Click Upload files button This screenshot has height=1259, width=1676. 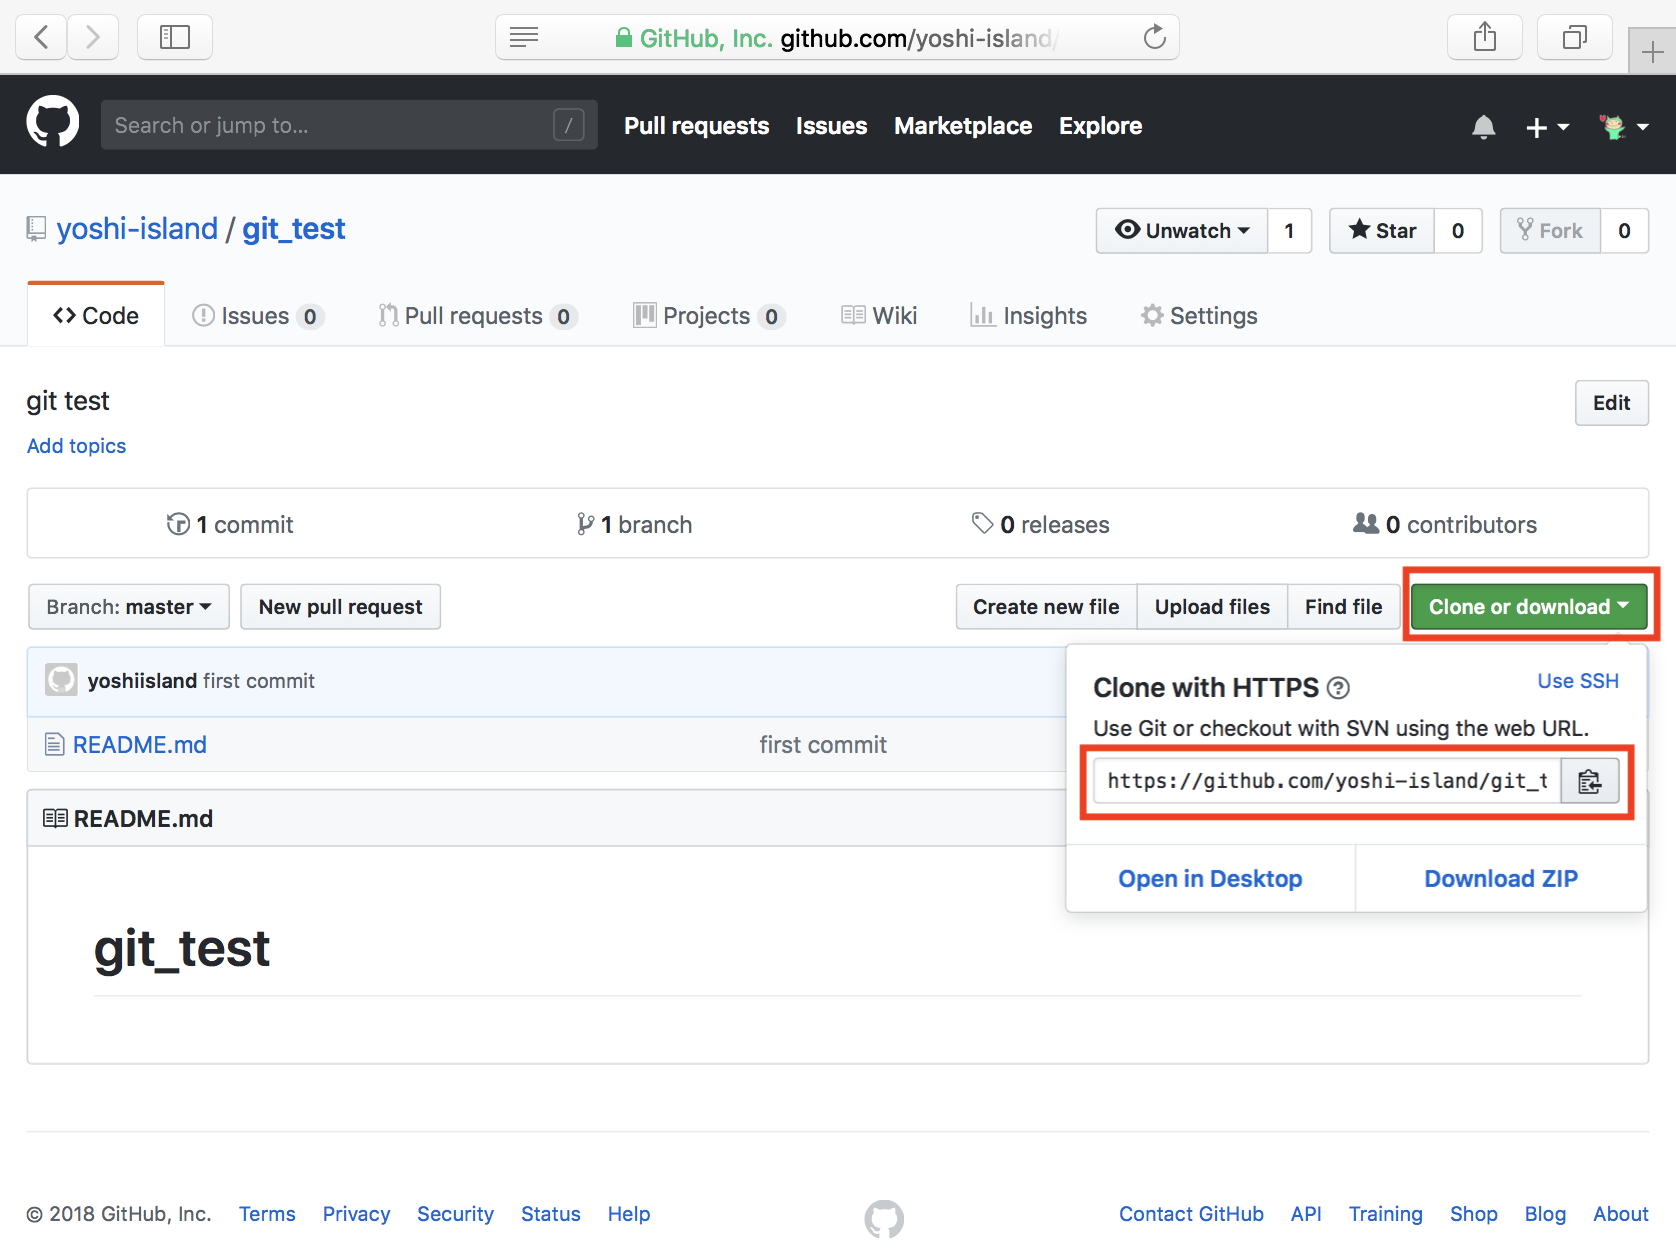point(1212,607)
